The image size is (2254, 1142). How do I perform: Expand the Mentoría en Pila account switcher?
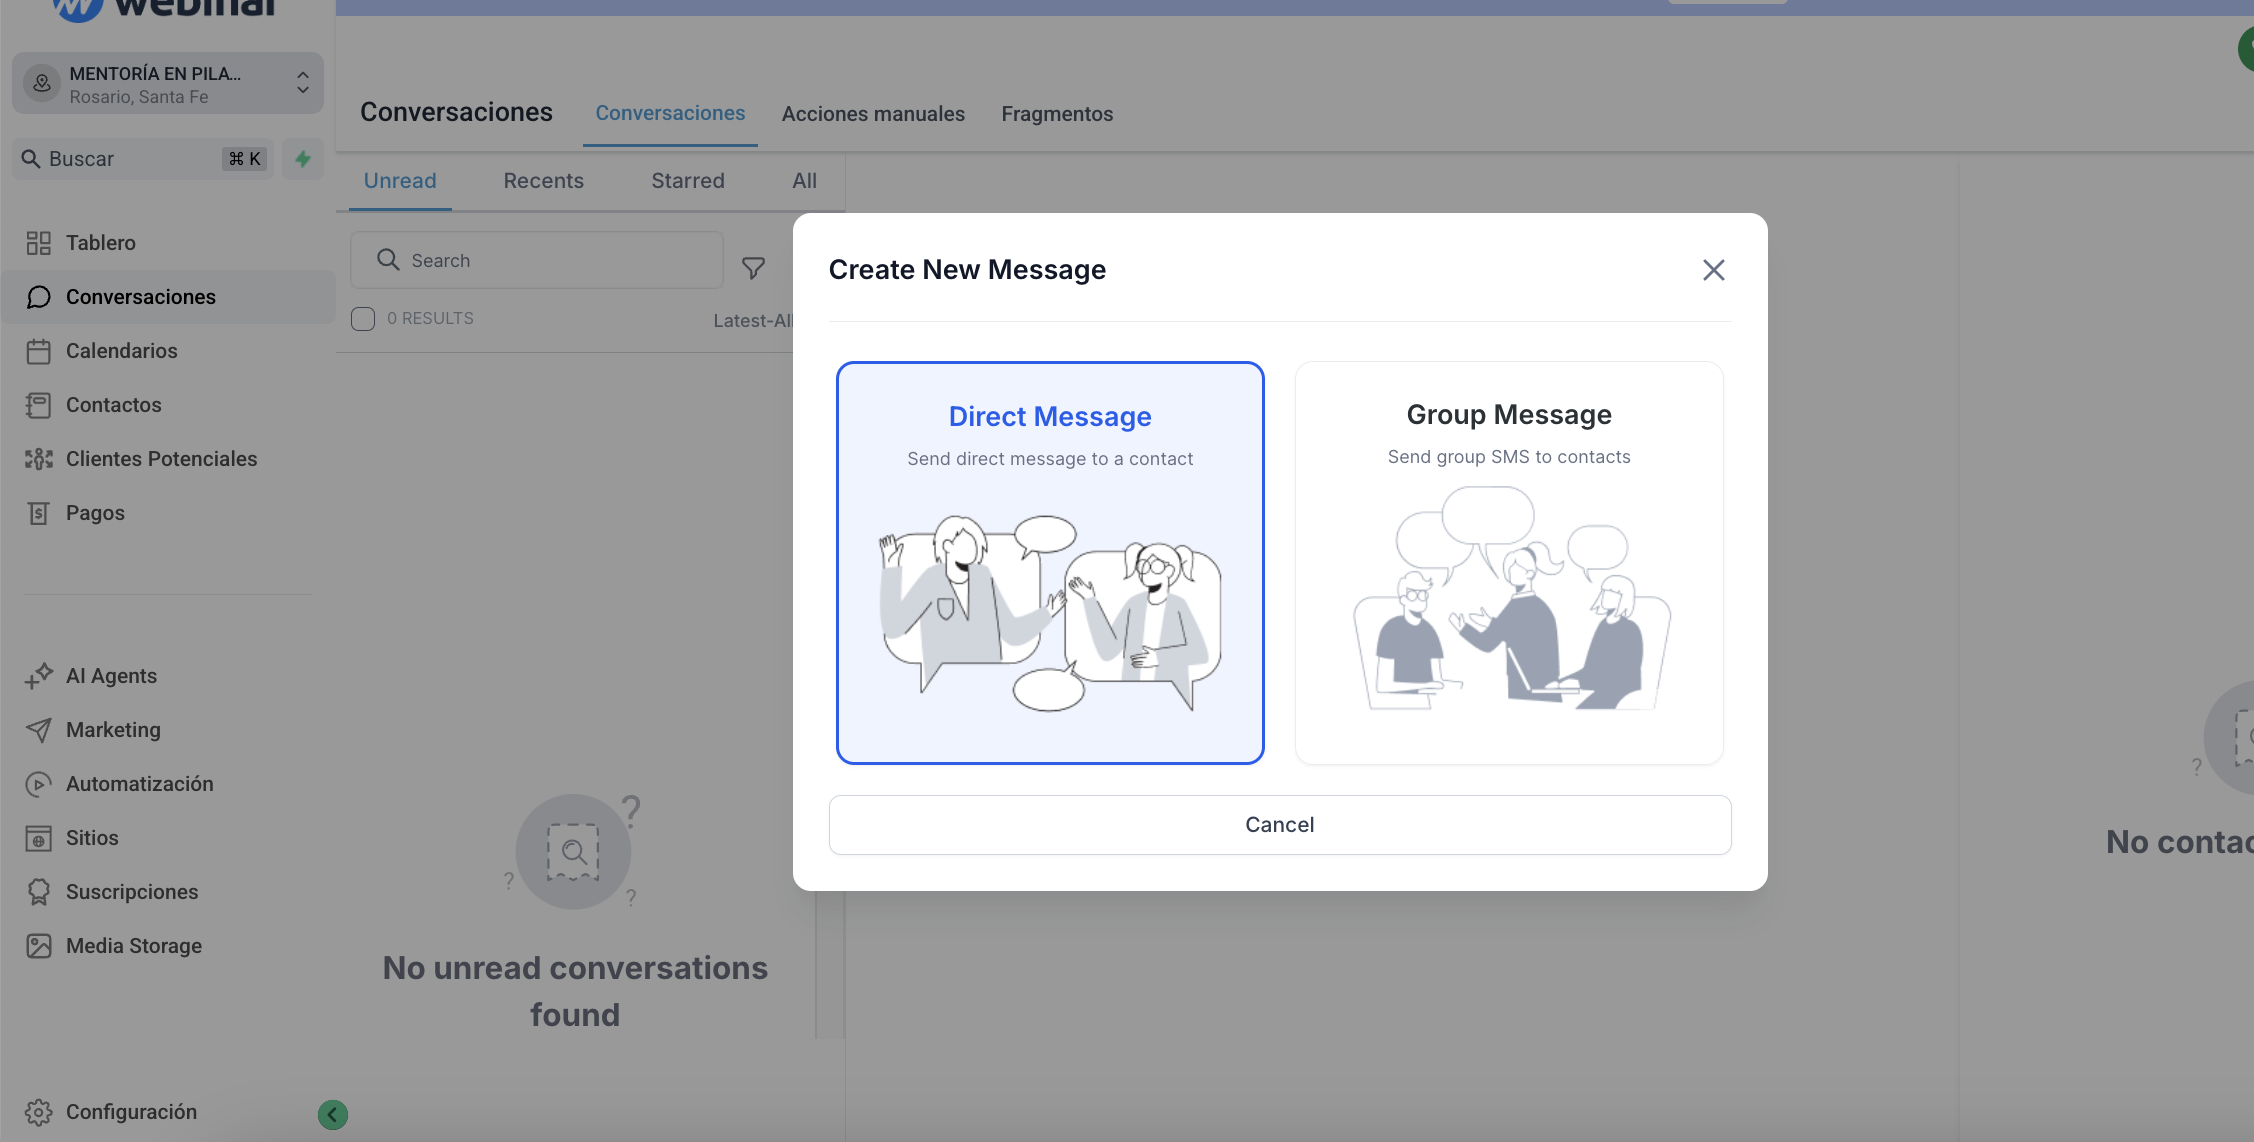tap(167, 84)
